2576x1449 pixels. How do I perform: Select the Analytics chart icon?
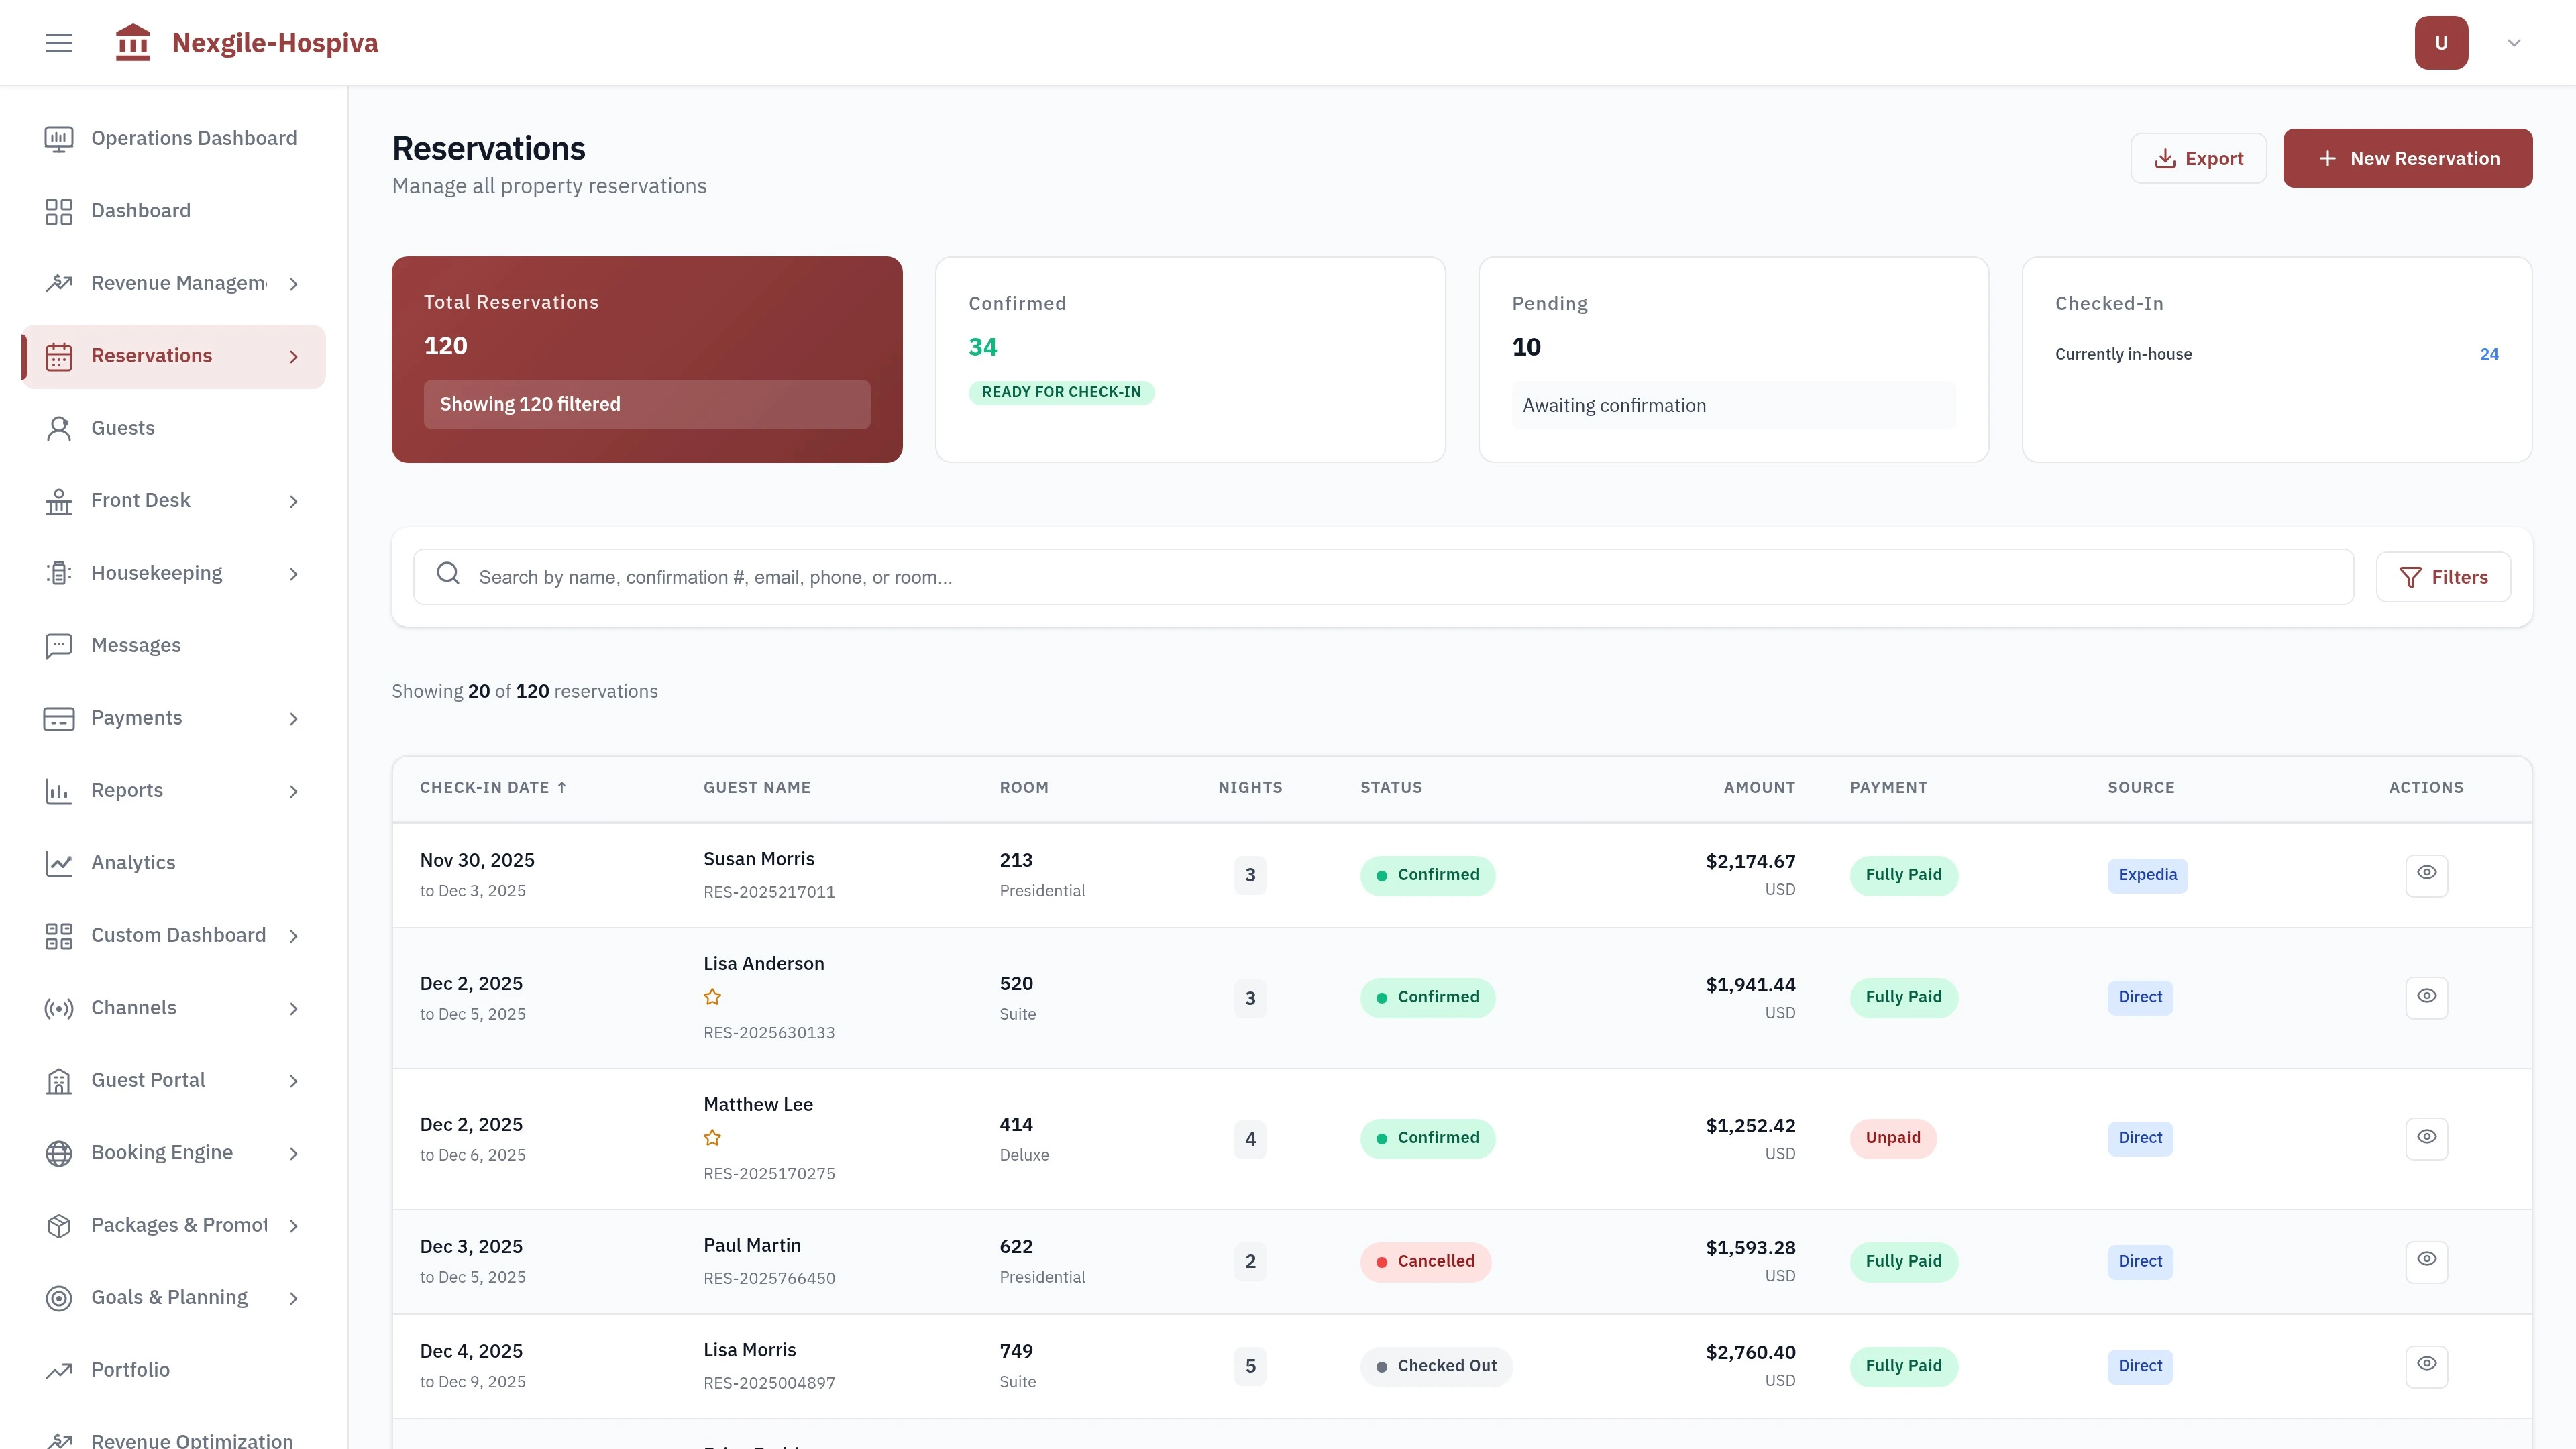pos(58,862)
